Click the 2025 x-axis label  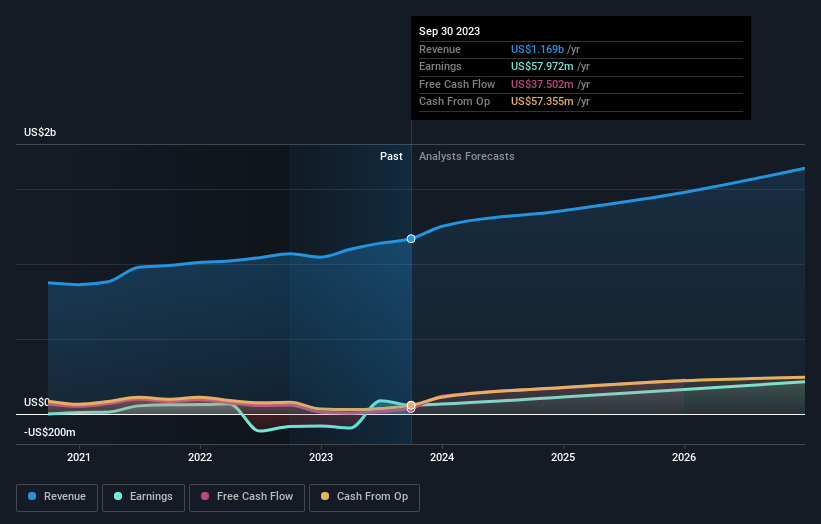pos(563,458)
